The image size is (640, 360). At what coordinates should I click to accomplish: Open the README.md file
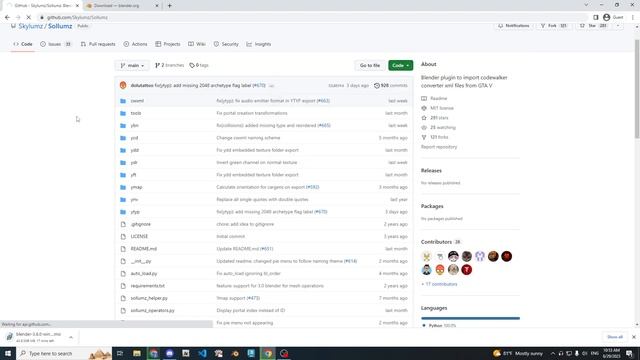coord(144,249)
